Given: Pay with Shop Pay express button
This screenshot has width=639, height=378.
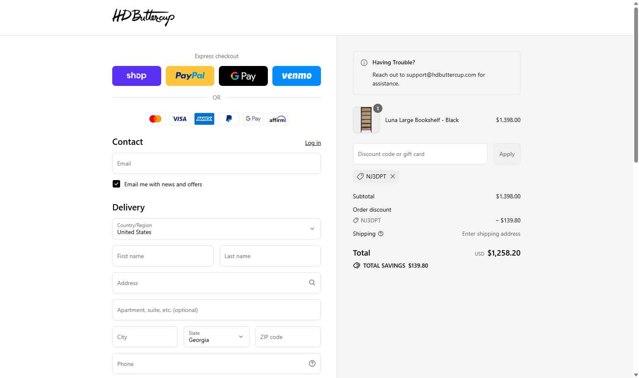Looking at the screenshot, I should click(x=137, y=76).
